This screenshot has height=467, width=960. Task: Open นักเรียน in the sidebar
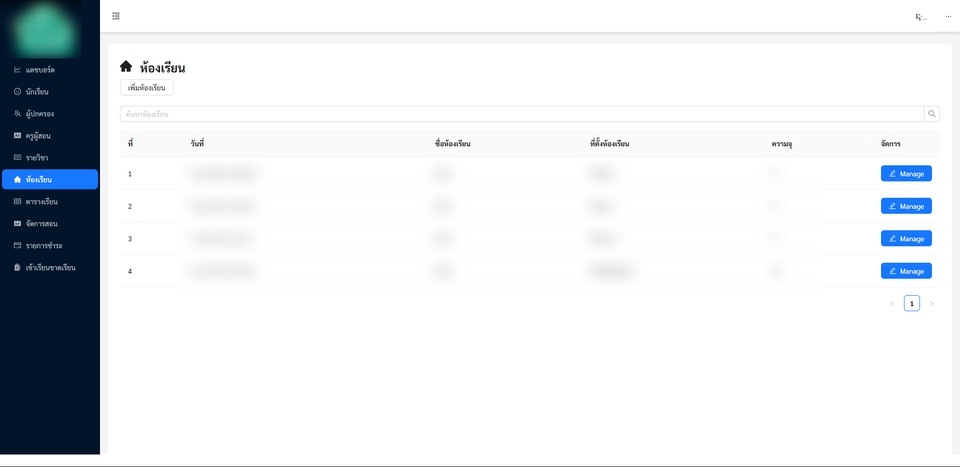tap(50, 92)
